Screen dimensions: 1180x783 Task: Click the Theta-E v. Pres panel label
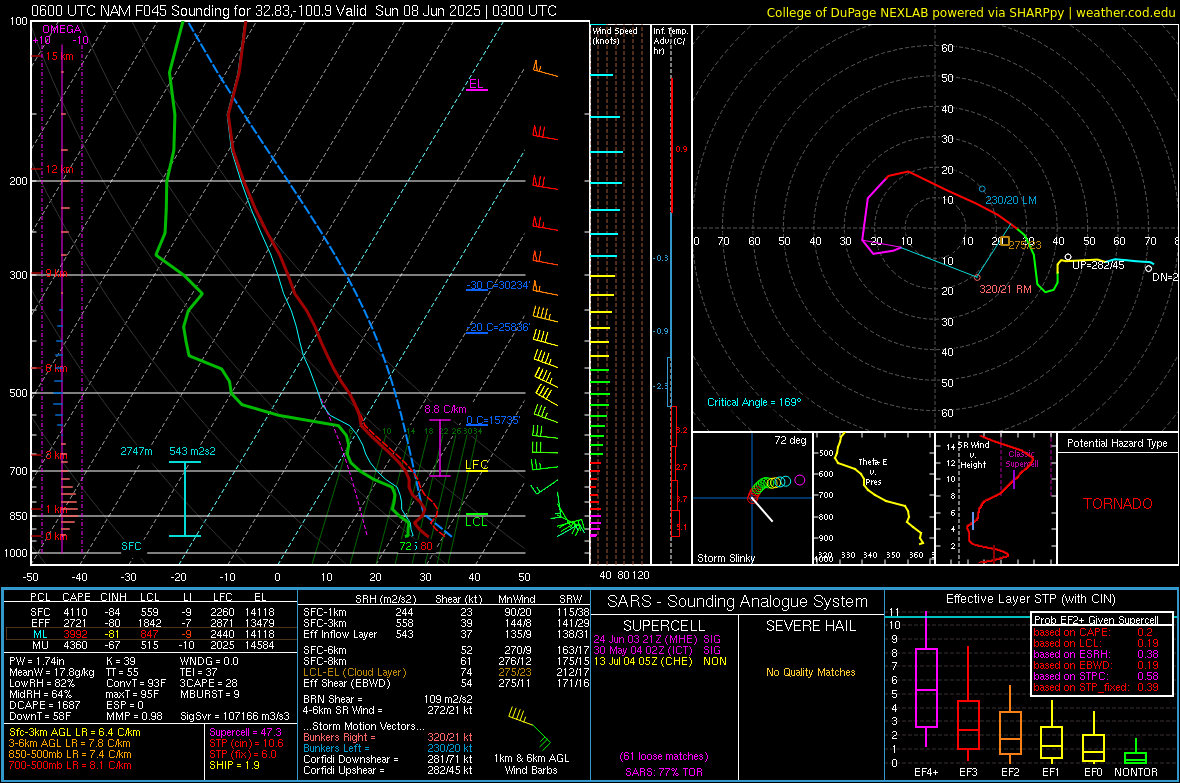point(873,471)
